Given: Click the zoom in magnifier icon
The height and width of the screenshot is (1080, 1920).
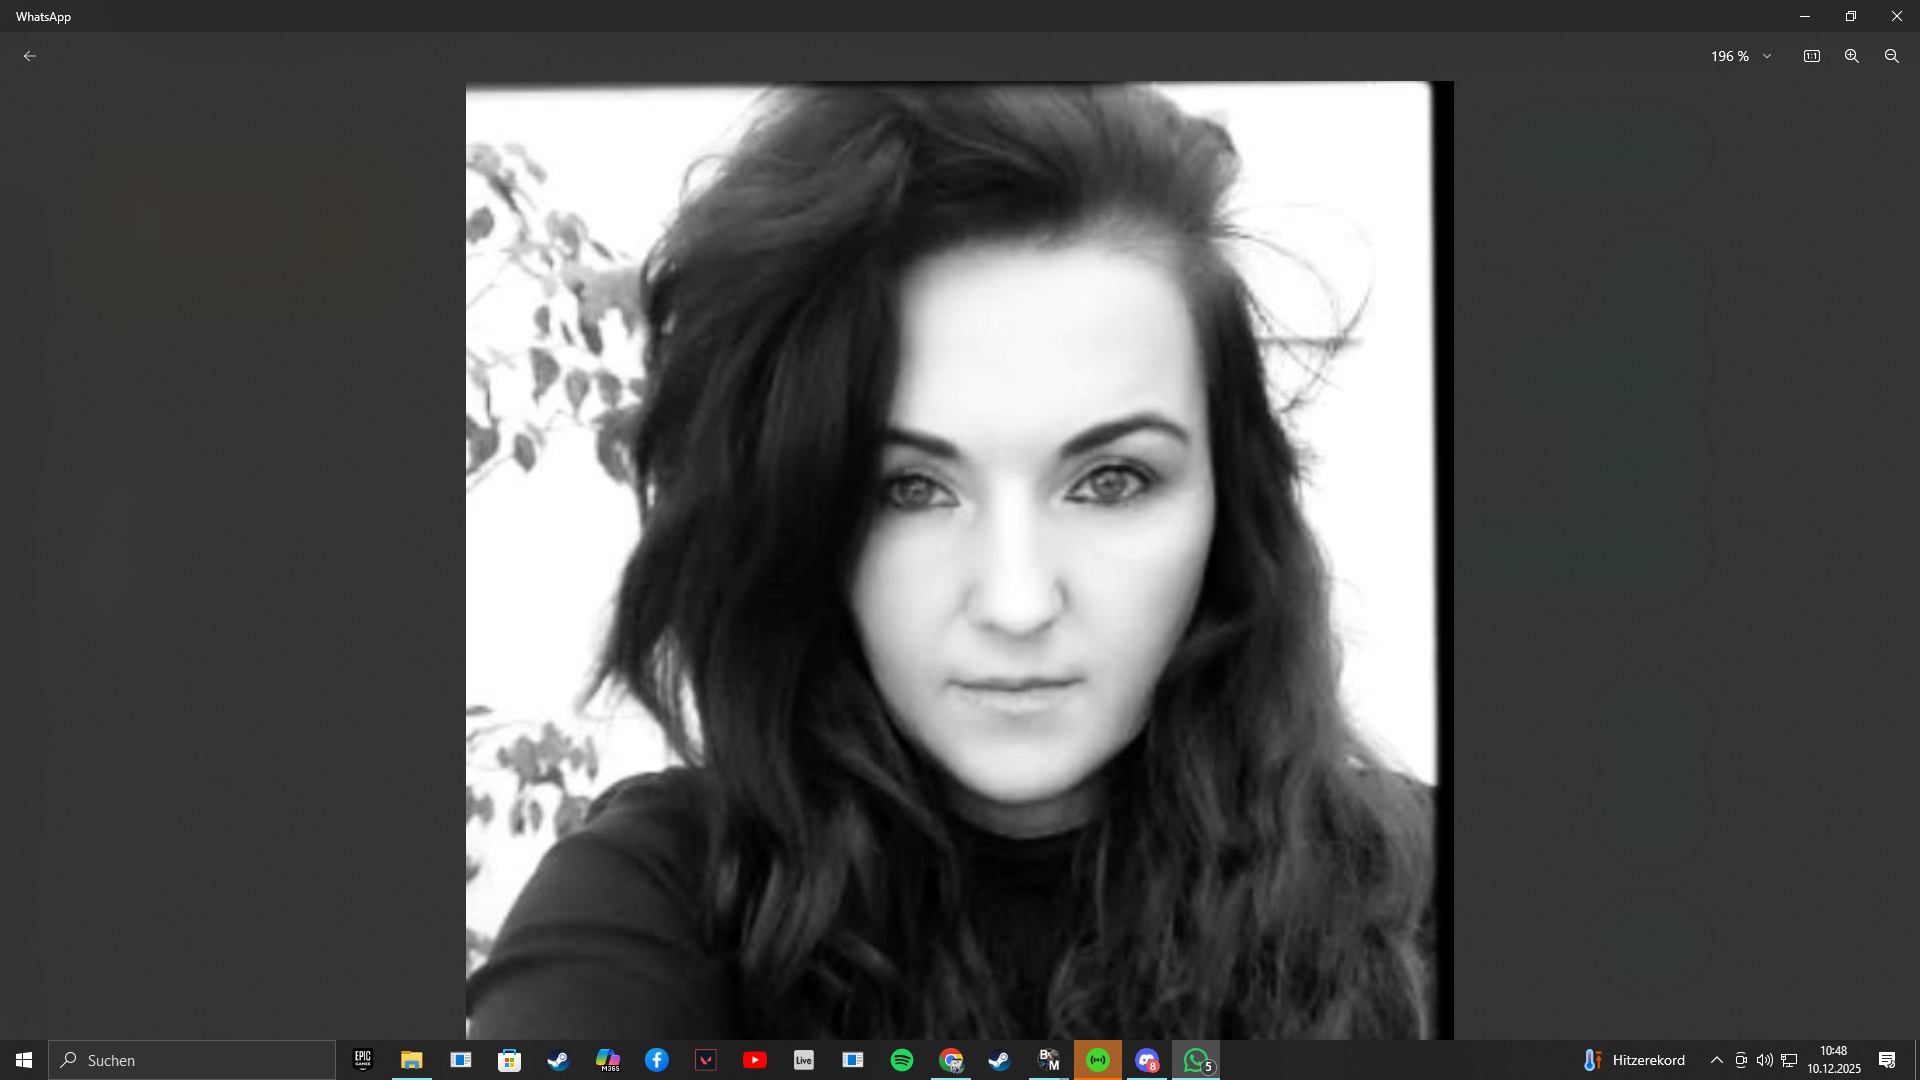Looking at the screenshot, I should (1851, 56).
